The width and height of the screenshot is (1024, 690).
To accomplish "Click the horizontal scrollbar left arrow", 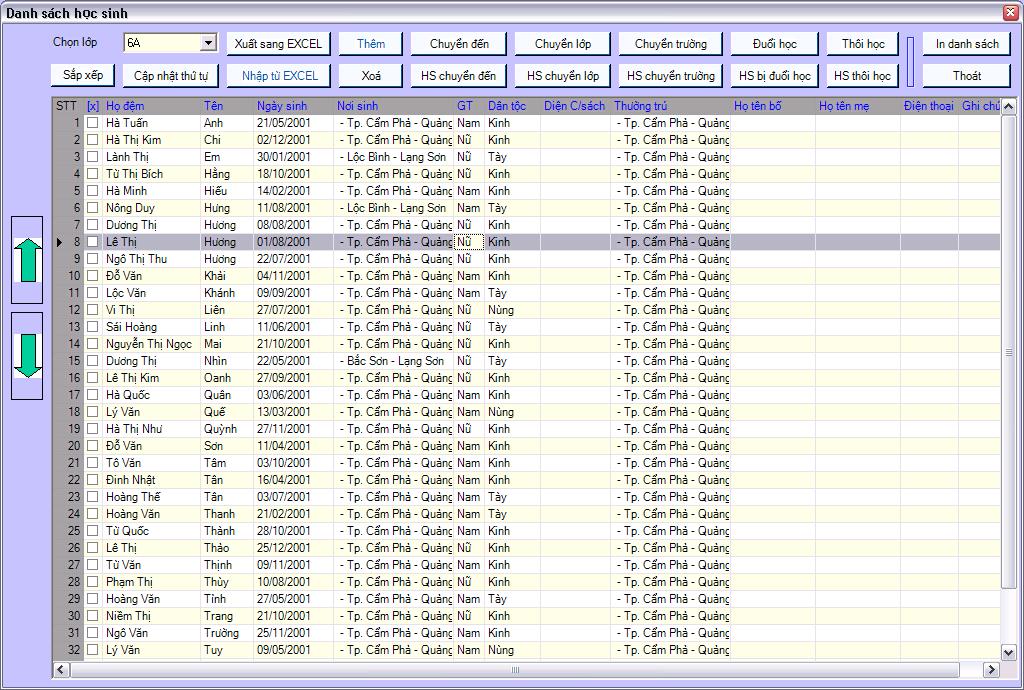I will [61, 669].
